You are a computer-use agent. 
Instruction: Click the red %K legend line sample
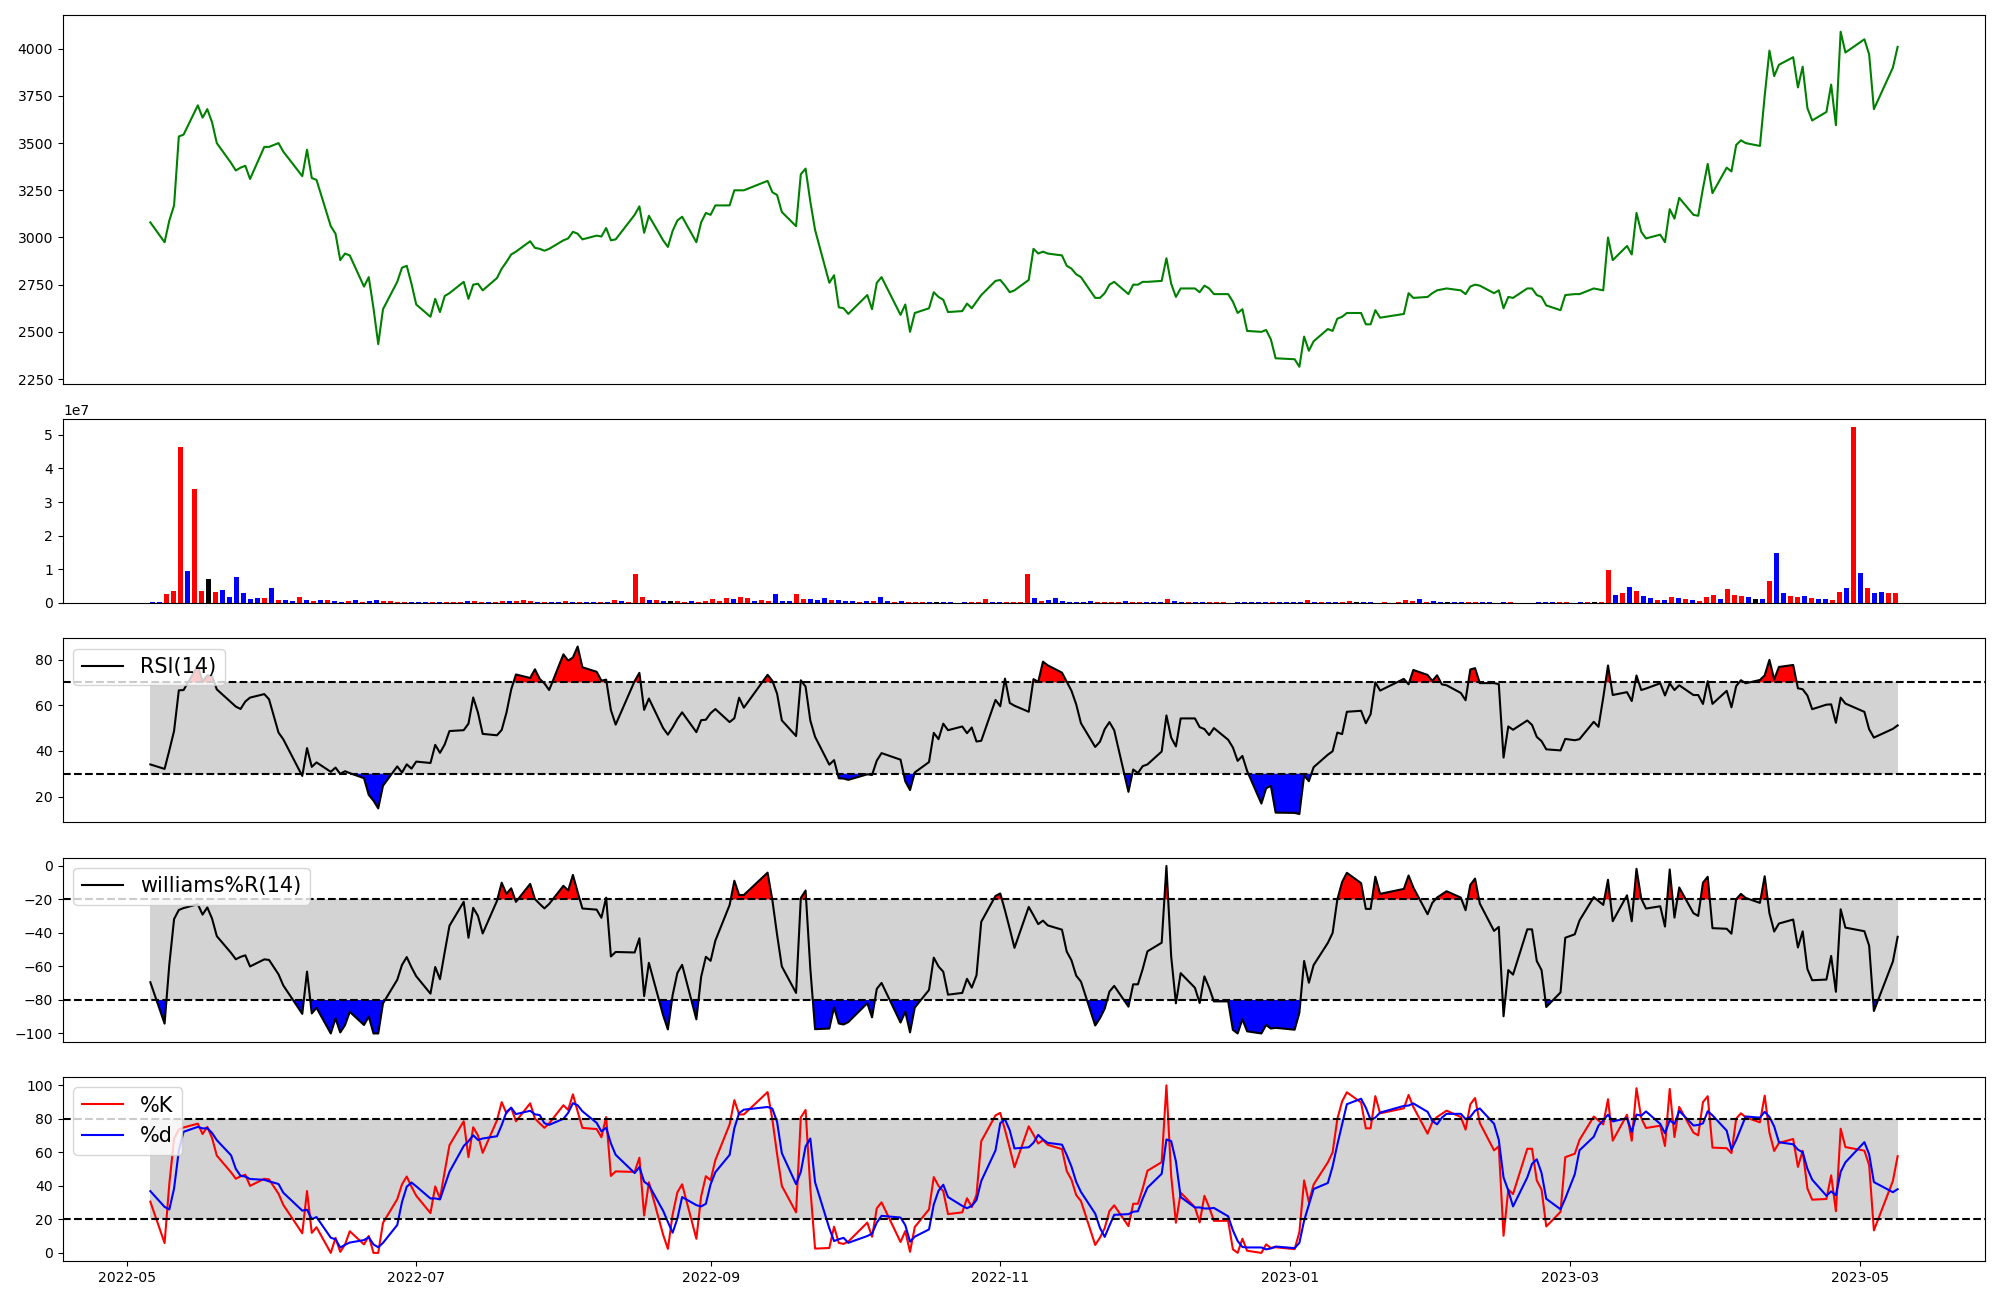102,1105
